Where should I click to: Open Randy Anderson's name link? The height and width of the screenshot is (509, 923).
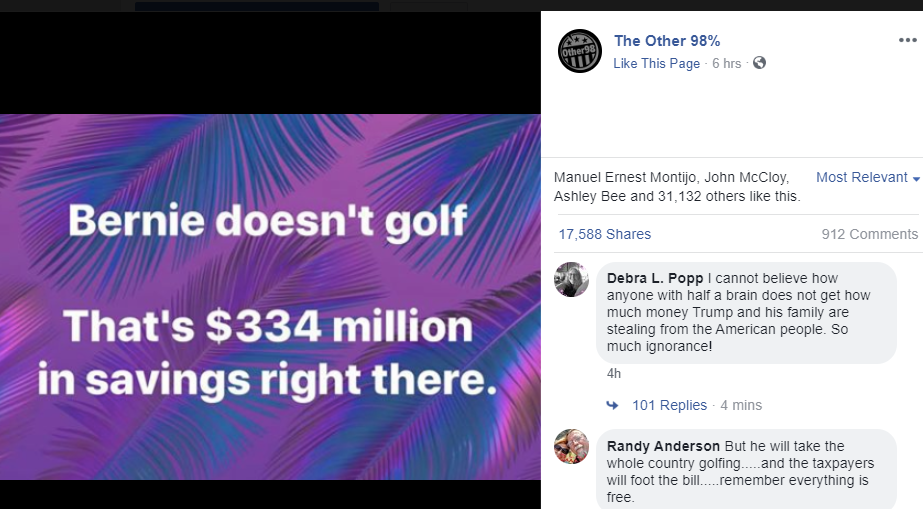coord(663,446)
